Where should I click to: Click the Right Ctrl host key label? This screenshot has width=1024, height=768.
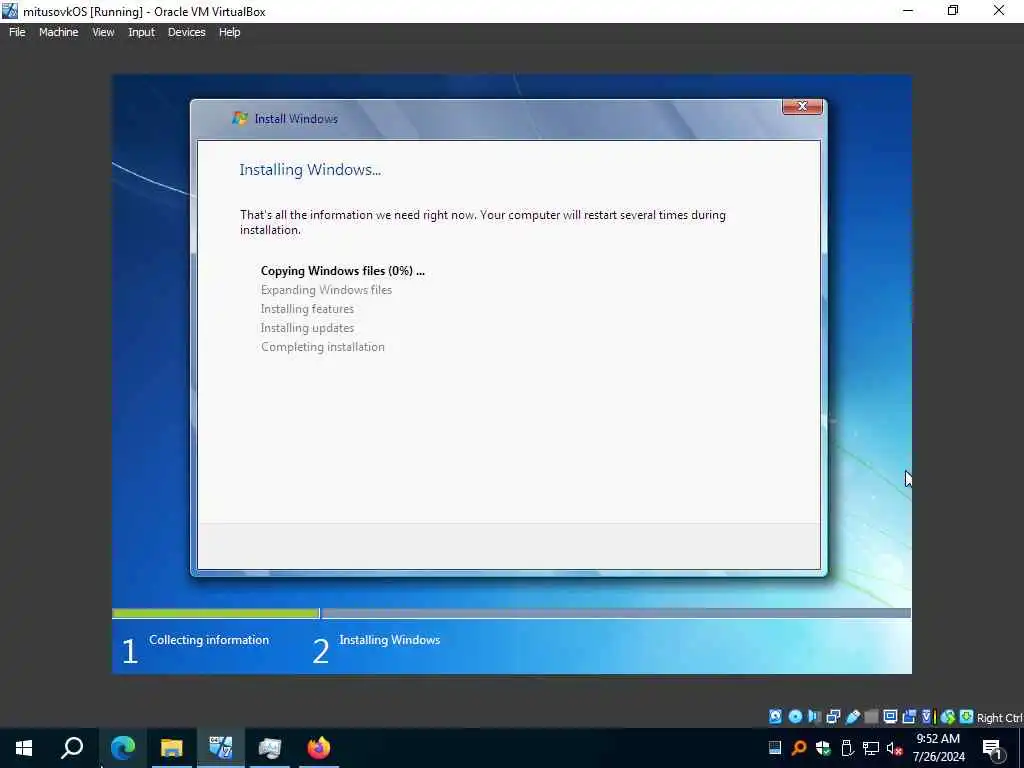[x=1000, y=718]
